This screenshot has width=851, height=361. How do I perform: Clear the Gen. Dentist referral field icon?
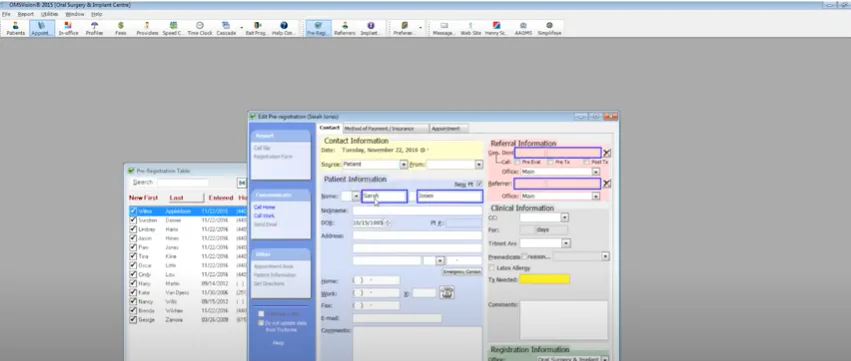click(x=607, y=153)
